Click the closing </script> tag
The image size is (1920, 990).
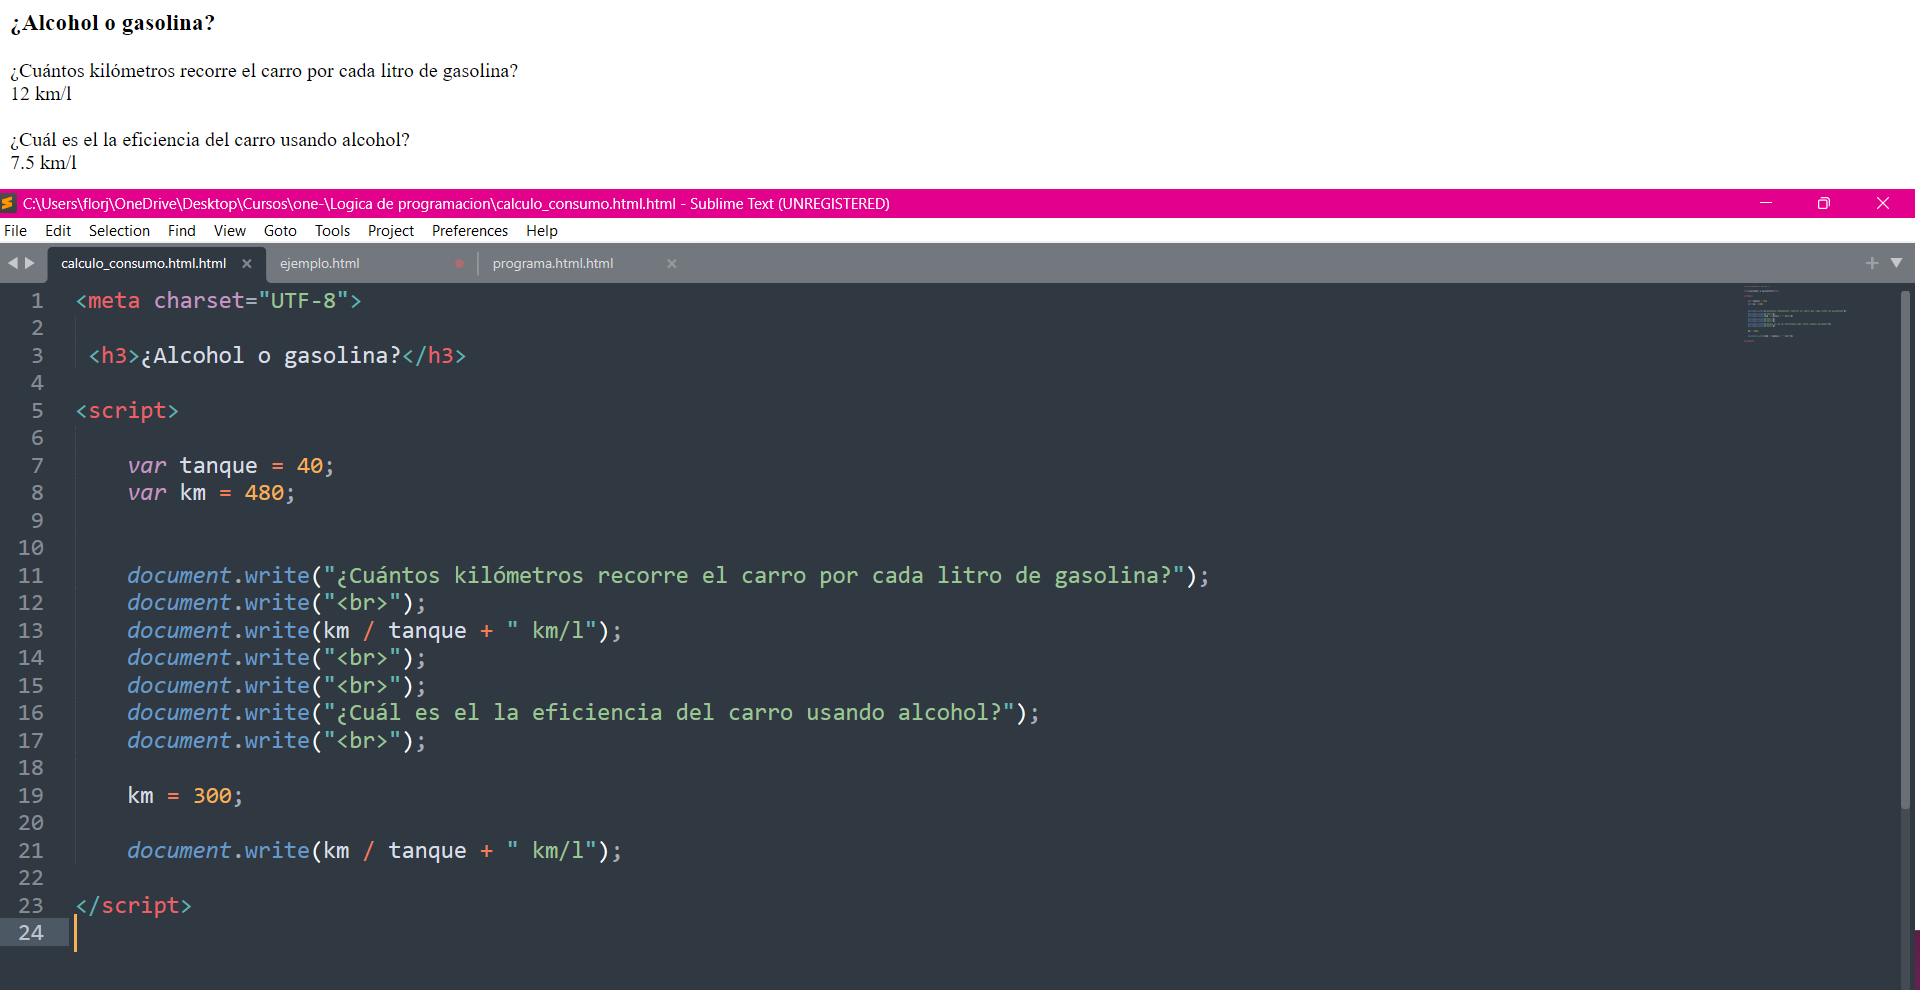(133, 906)
